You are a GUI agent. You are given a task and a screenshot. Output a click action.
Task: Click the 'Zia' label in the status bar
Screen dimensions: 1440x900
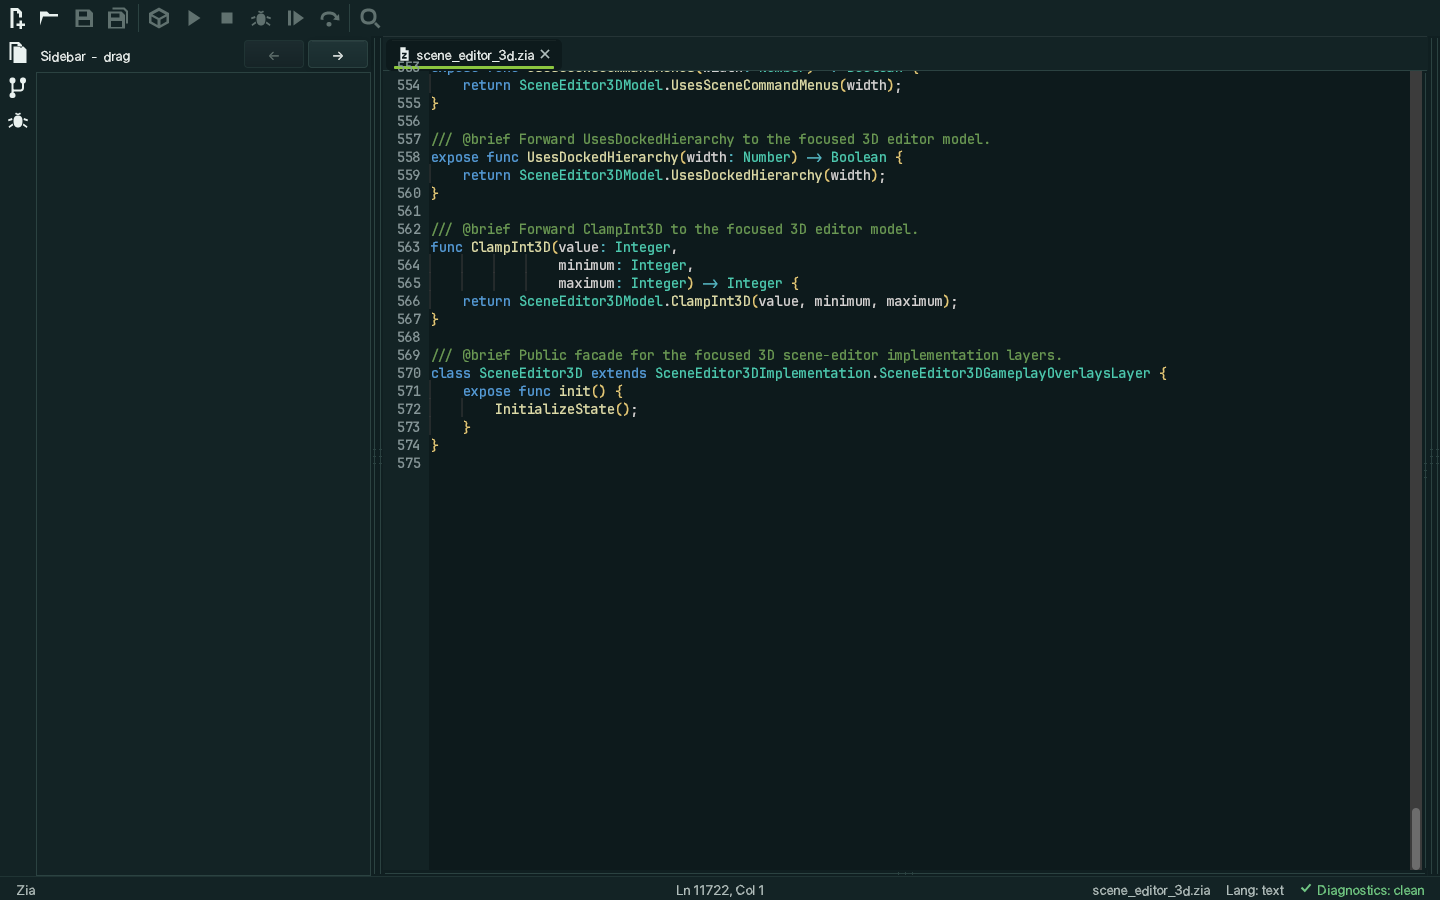click(26, 890)
